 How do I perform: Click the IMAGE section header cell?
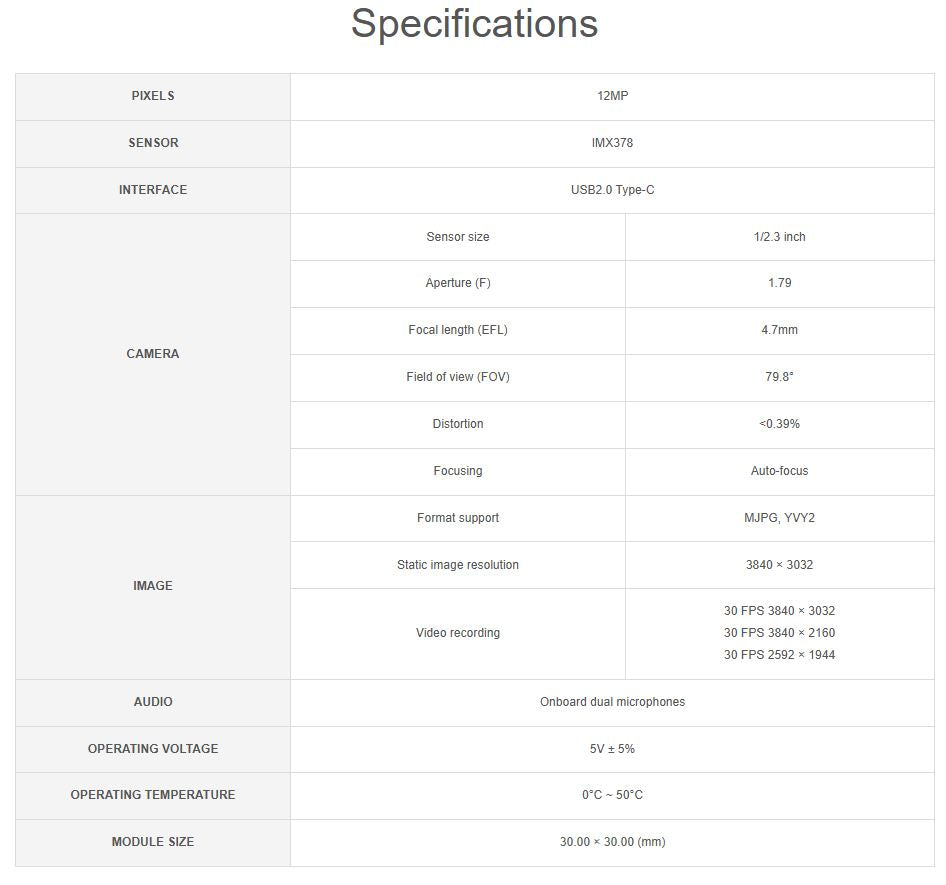[153, 586]
